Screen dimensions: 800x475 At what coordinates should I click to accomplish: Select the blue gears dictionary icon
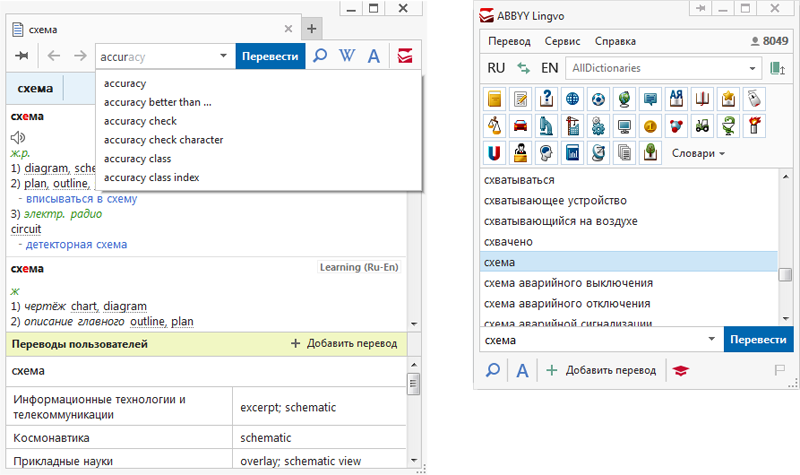point(598,126)
